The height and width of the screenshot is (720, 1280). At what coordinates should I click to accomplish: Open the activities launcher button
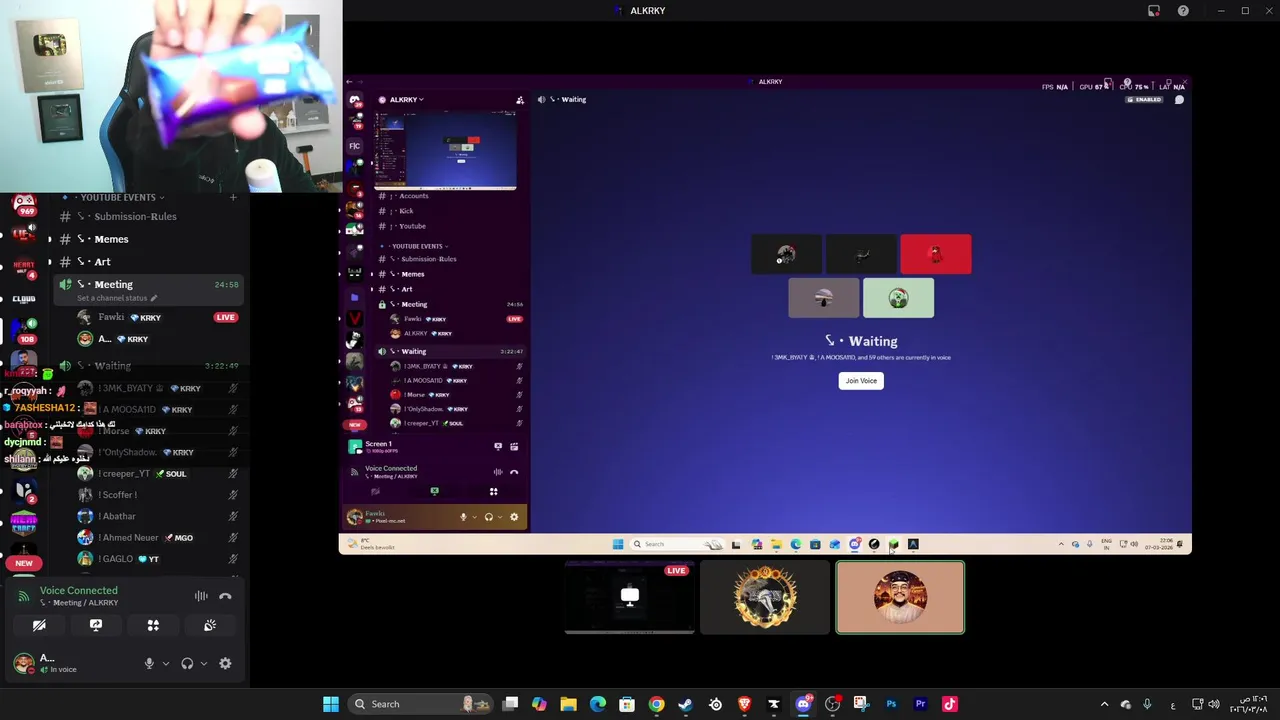153,625
